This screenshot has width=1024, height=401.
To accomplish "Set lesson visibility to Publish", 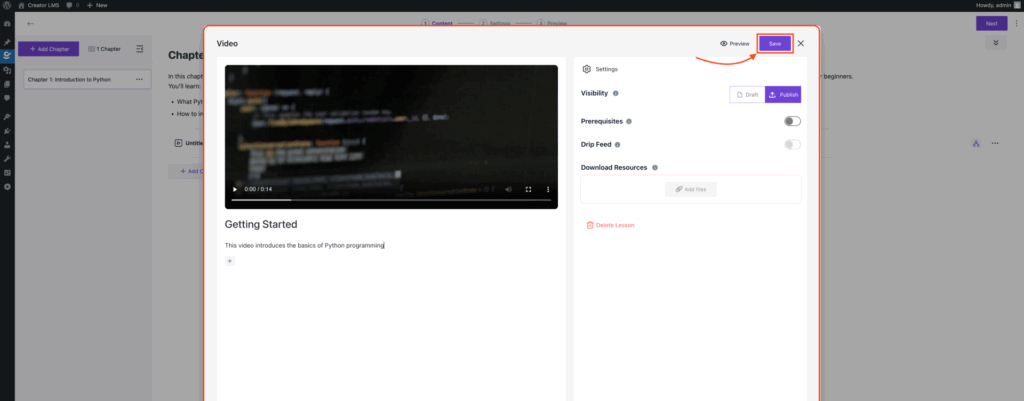I will (x=783, y=94).
